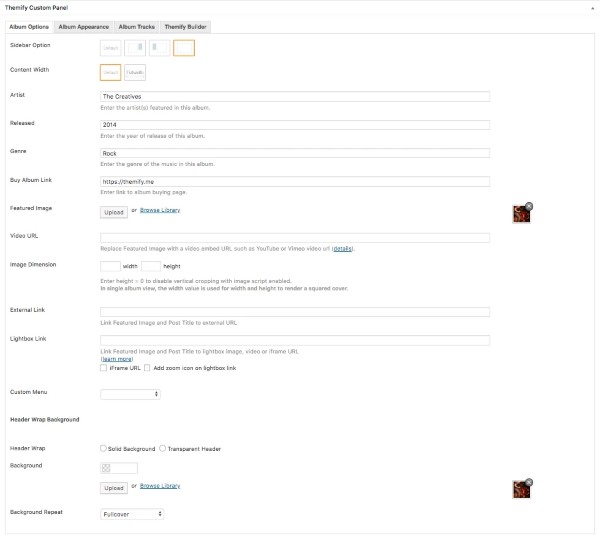
Task: Open the Background Repeat dropdown
Action: click(131, 514)
